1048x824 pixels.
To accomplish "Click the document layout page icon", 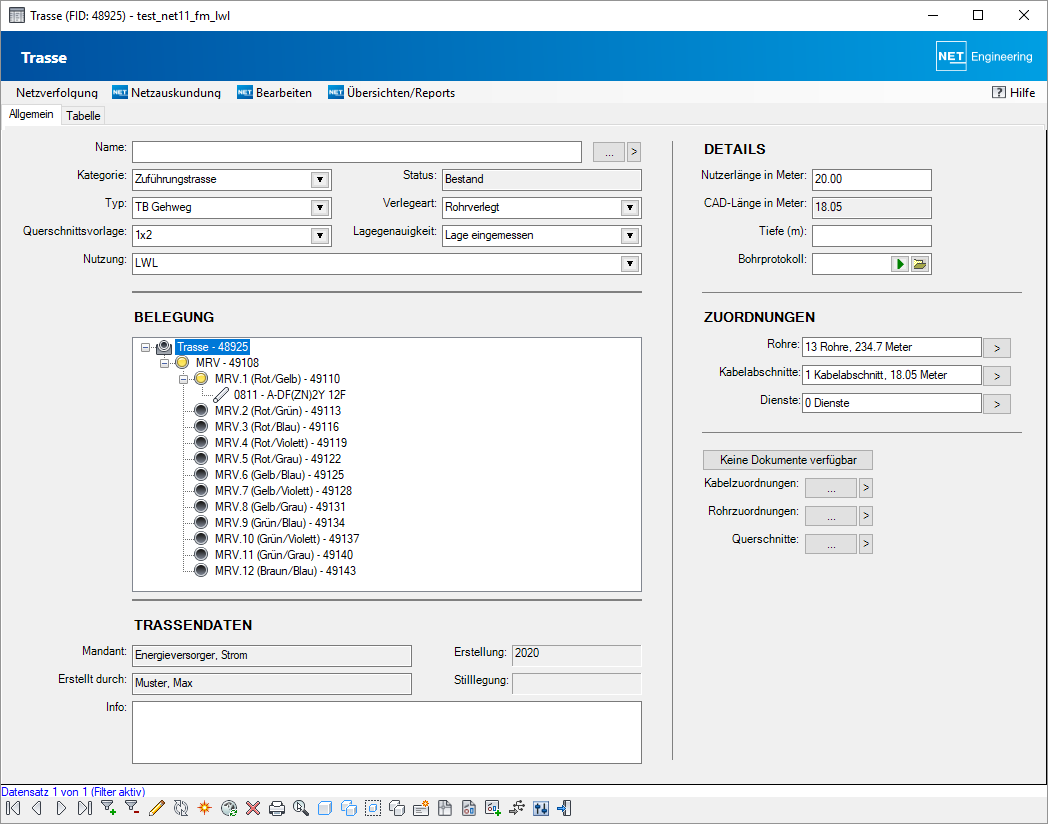I will [445, 809].
